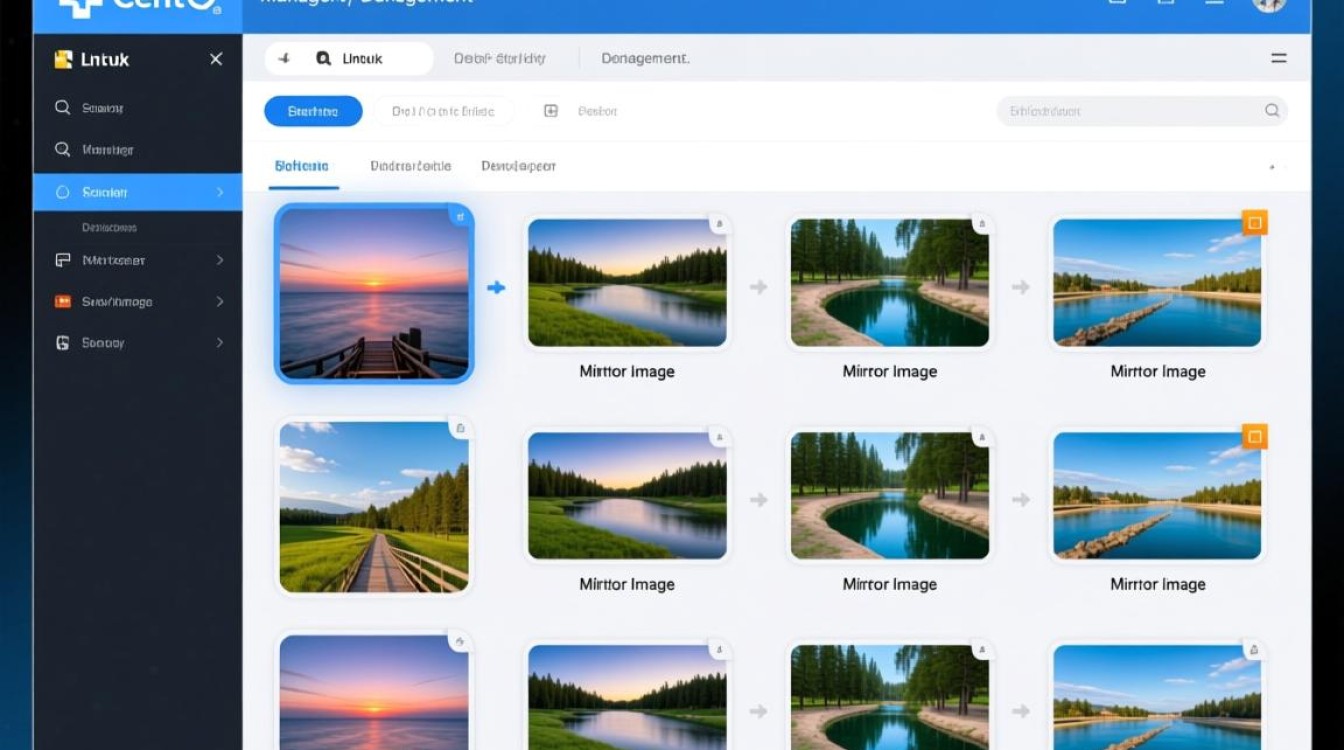Switch to the tab right of the Lntuk tab
The height and width of the screenshot is (750, 1344).
pos(500,59)
